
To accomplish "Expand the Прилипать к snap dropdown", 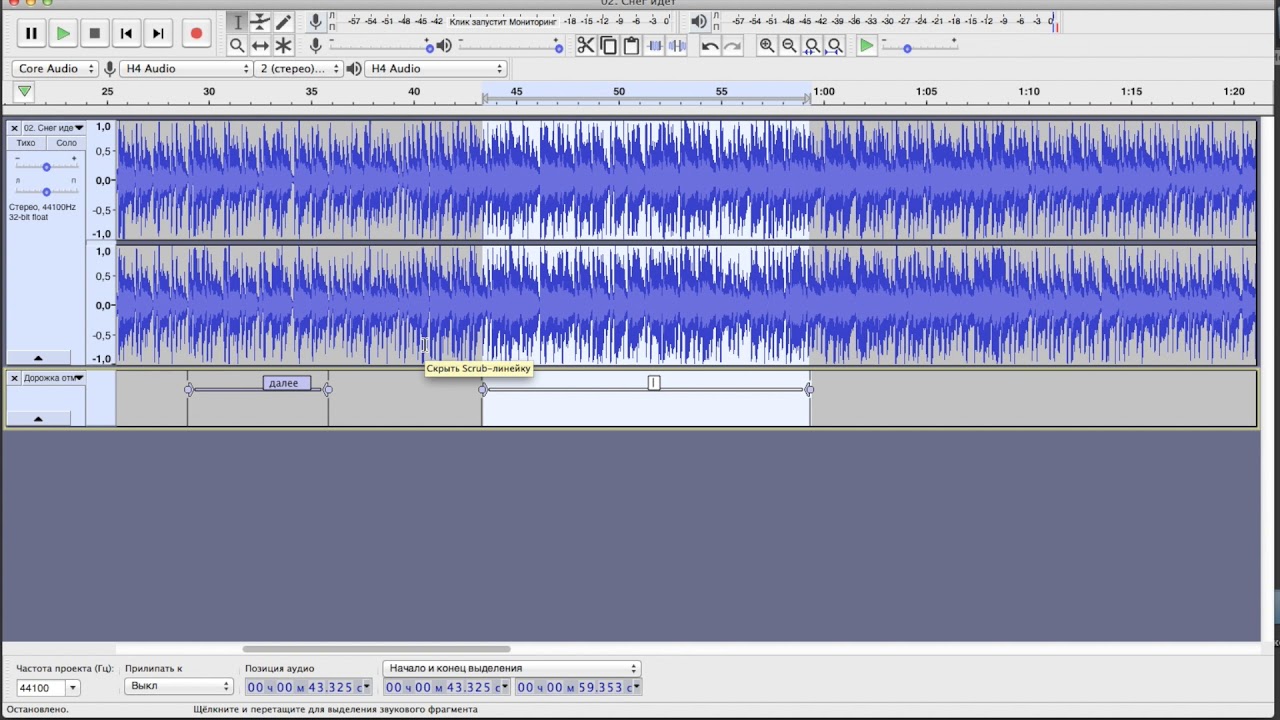I will click(179, 687).
